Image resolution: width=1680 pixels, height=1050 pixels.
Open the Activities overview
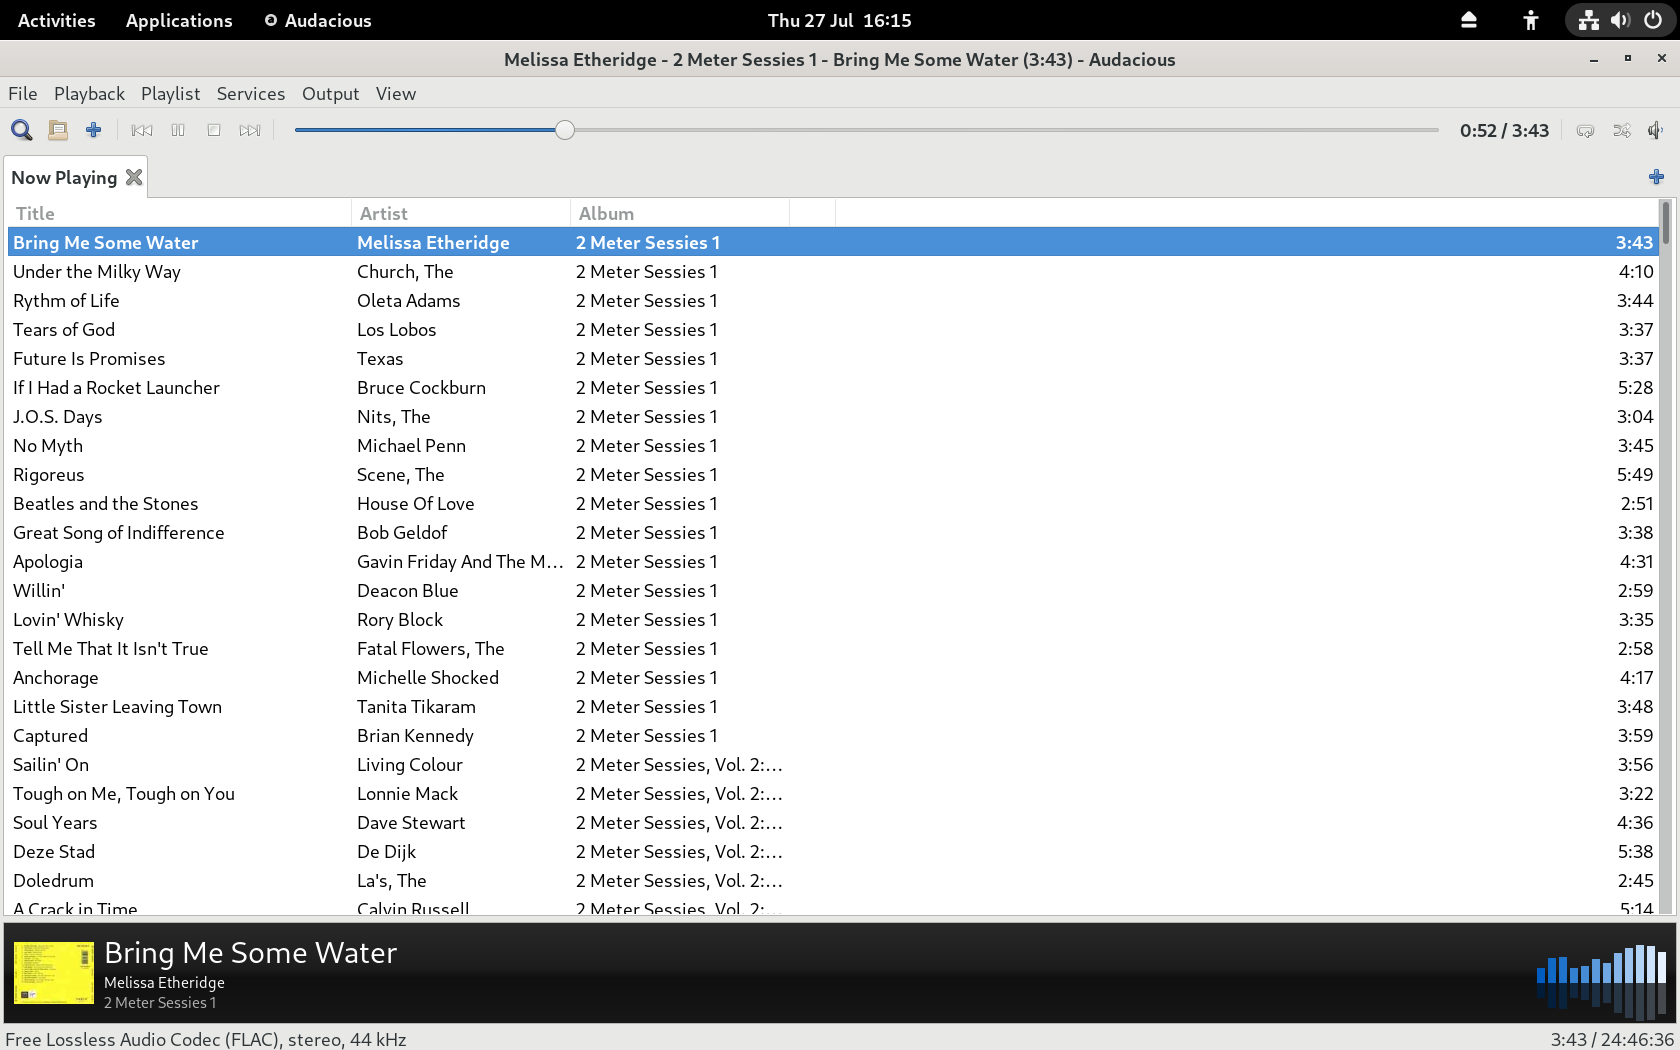(x=57, y=20)
